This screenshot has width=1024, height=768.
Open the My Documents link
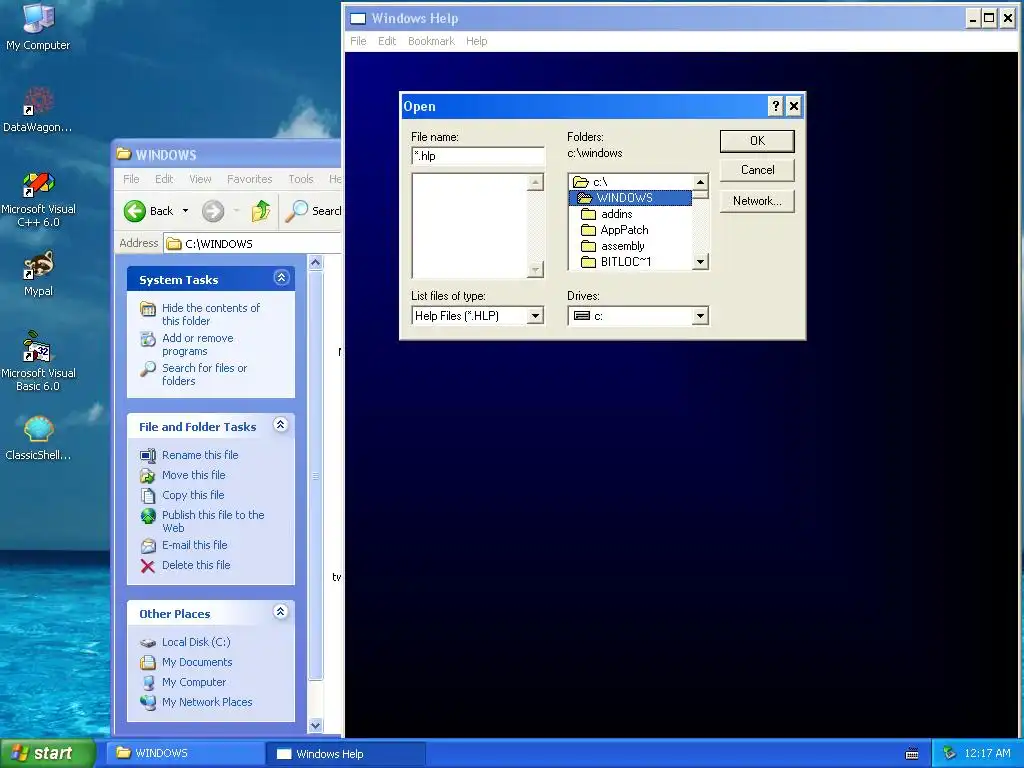[197, 662]
